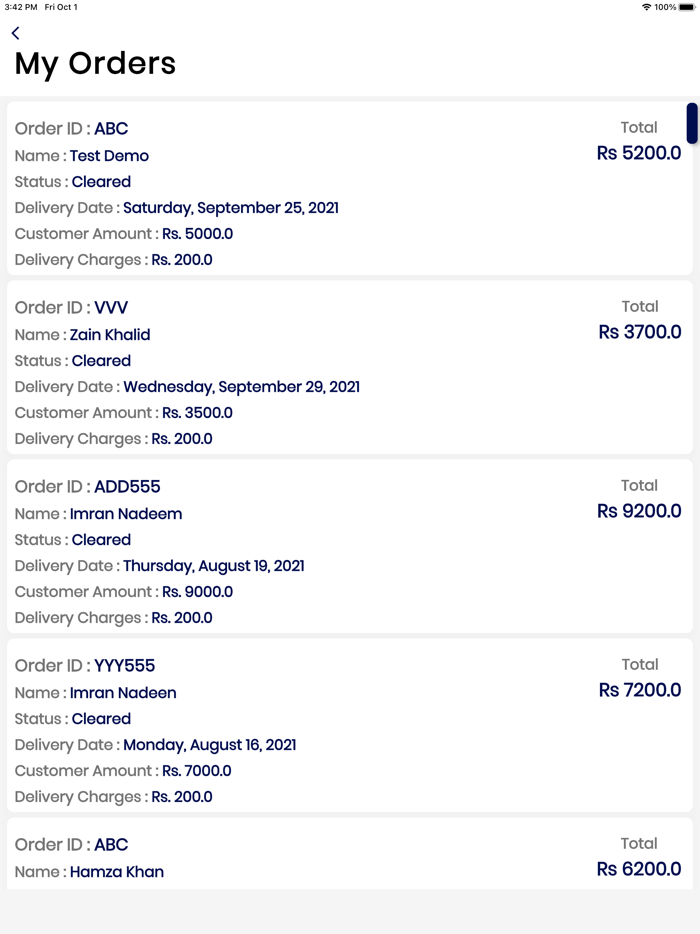Click the vertical scrollbar thumb
The height and width of the screenshot is (934, 700).
tap(692, 123)
